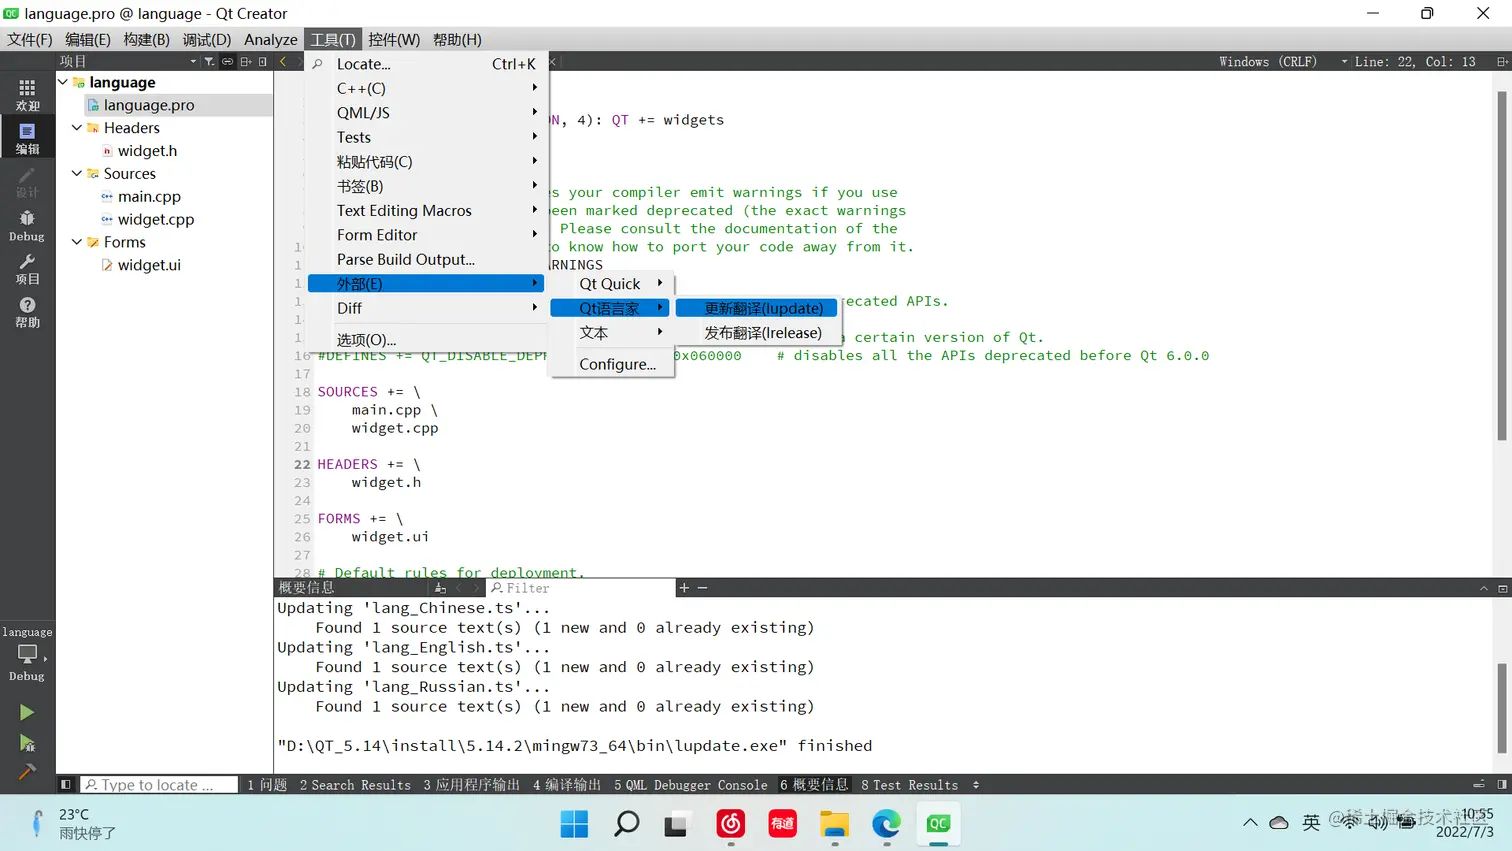Open NetEase Cloud Music from taskbar
This screenshot has height=851, width=1512.
pyautogui.click(x=731, y=824)
